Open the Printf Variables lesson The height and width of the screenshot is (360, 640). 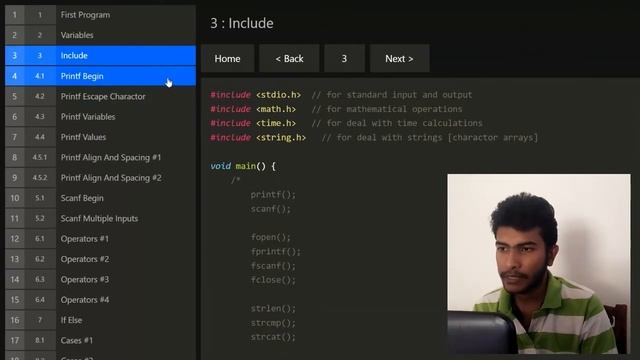click(100, 117)
